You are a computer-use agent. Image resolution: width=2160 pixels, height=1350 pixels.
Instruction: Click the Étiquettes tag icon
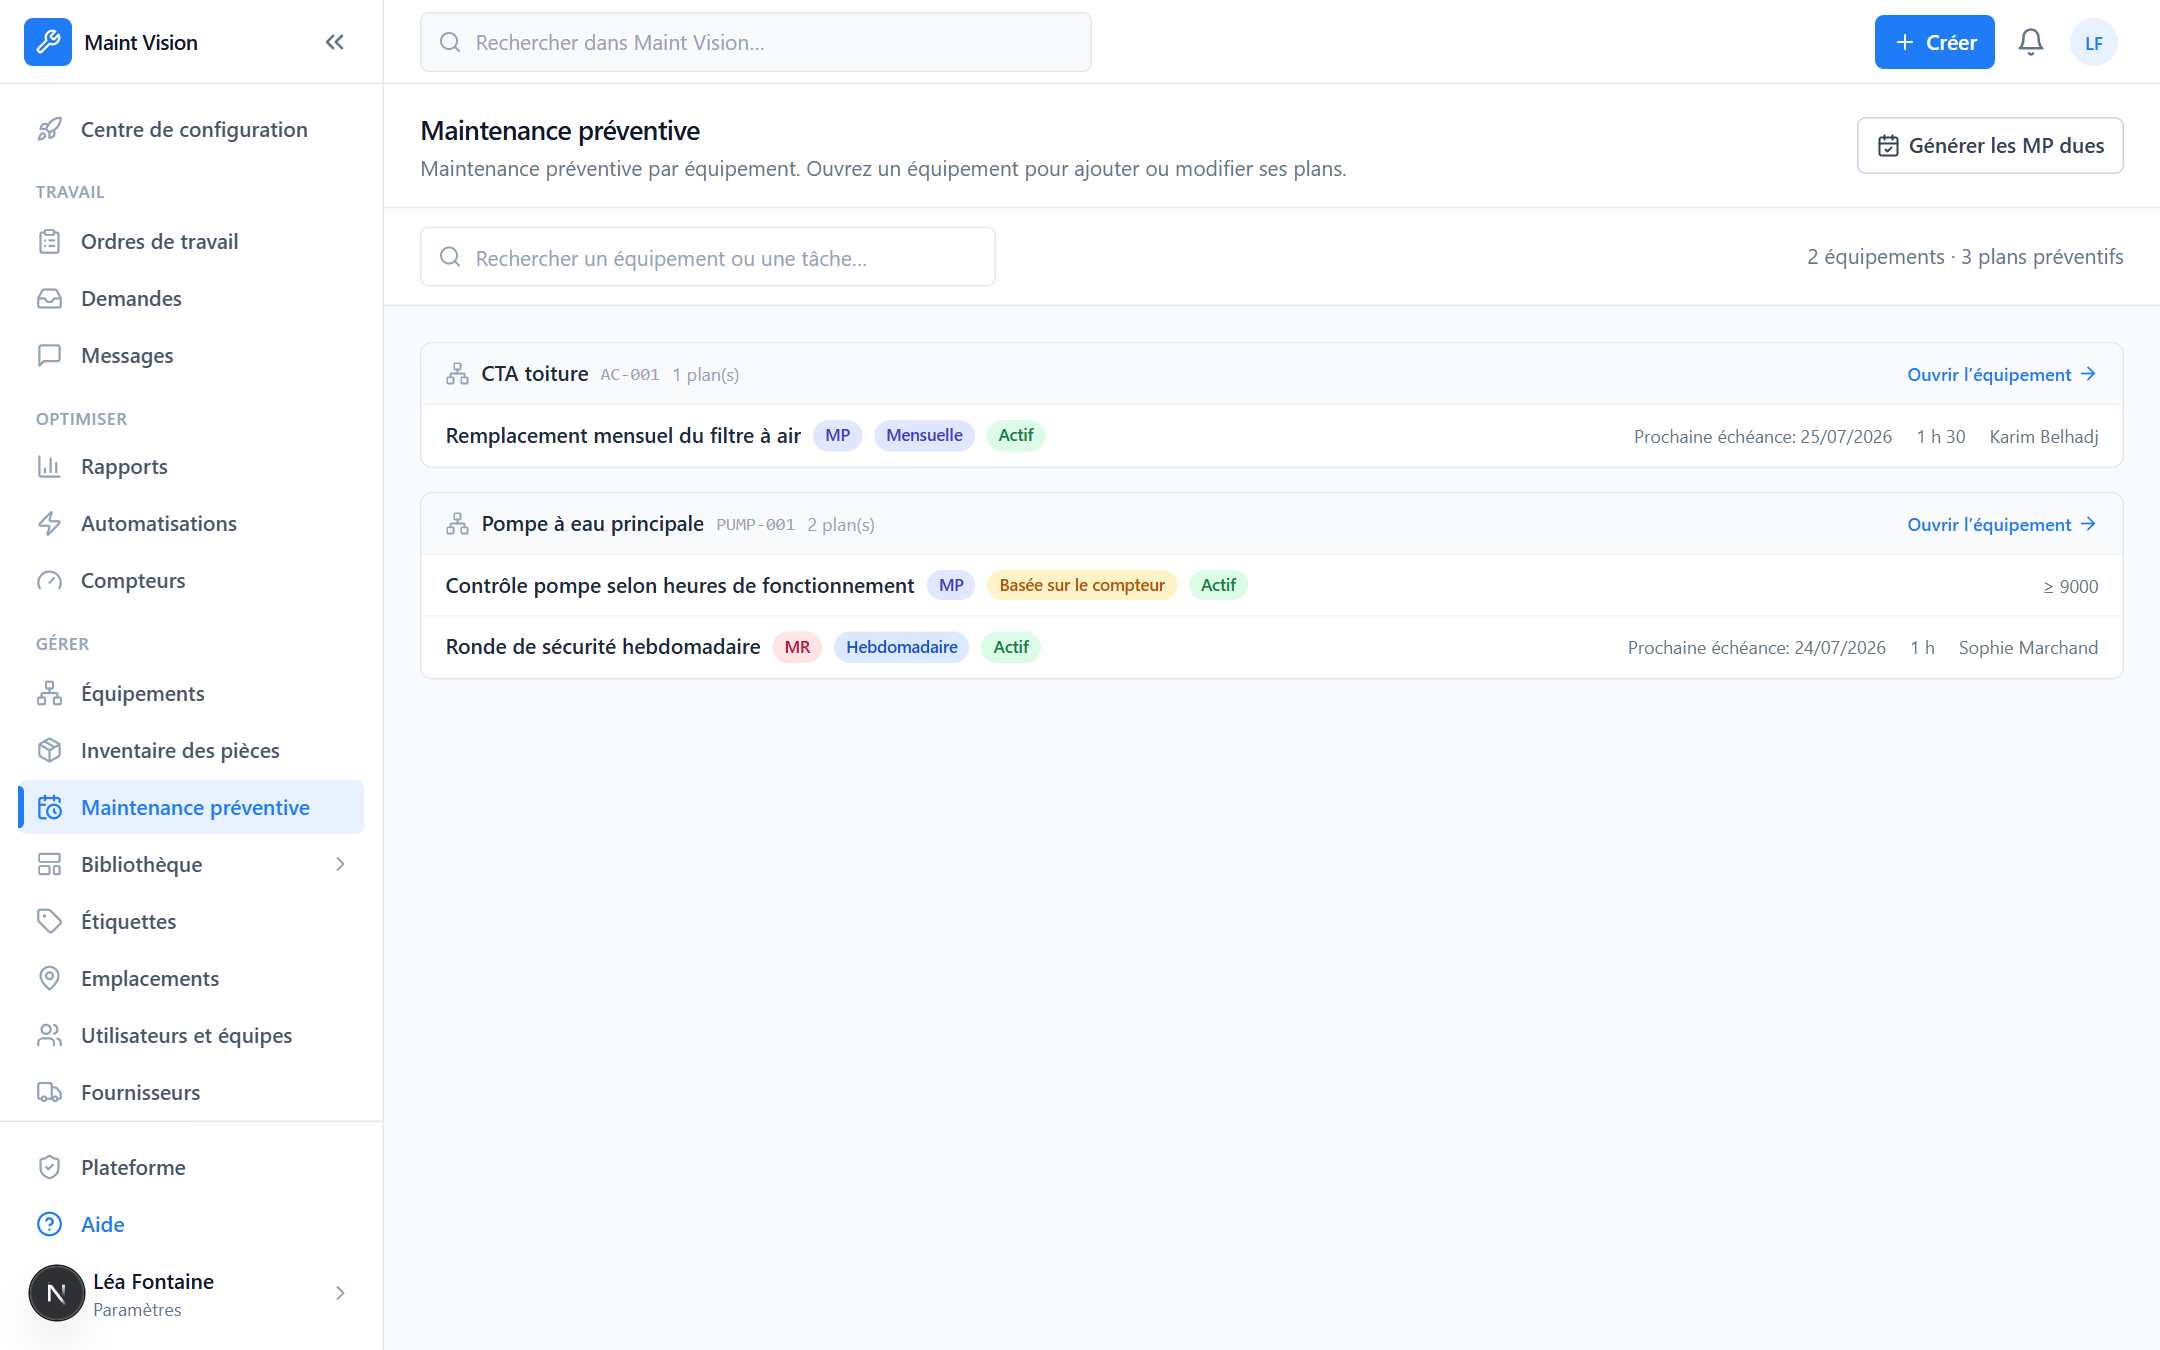(x=49, y=922)
